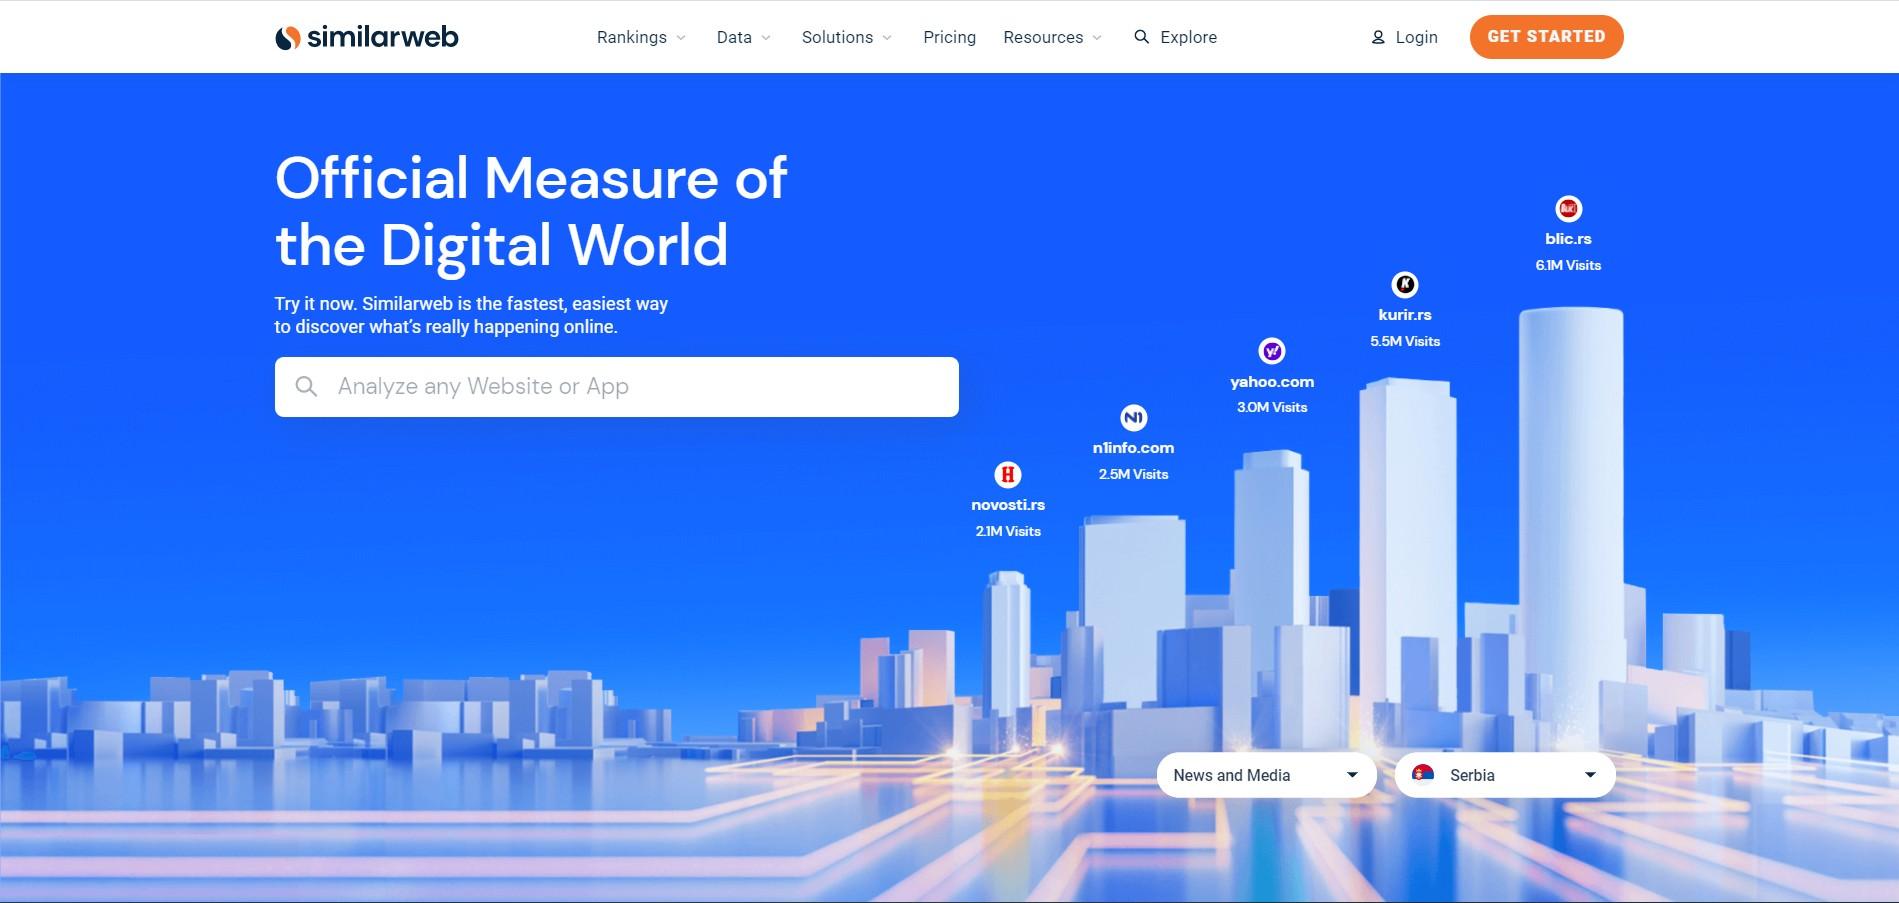Viewport: 1899px width, 903px height.
Task: Click the 2.1M Visits text
Action: point(1008,531)
